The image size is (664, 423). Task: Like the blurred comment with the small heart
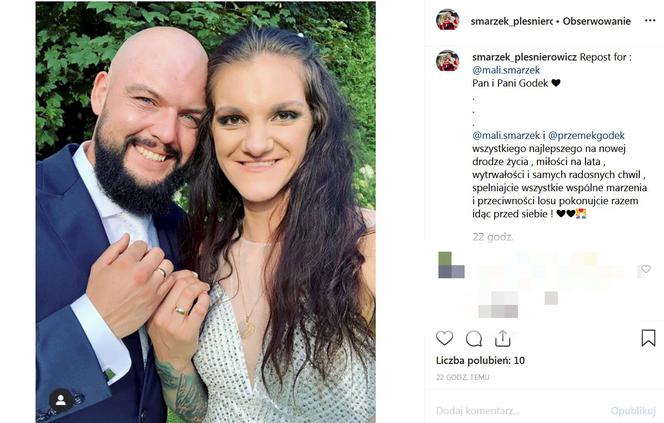(646, 269)
